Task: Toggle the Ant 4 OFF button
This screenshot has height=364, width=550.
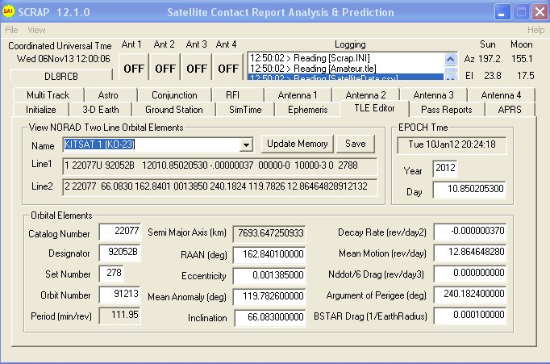Action: pos(228,68)
